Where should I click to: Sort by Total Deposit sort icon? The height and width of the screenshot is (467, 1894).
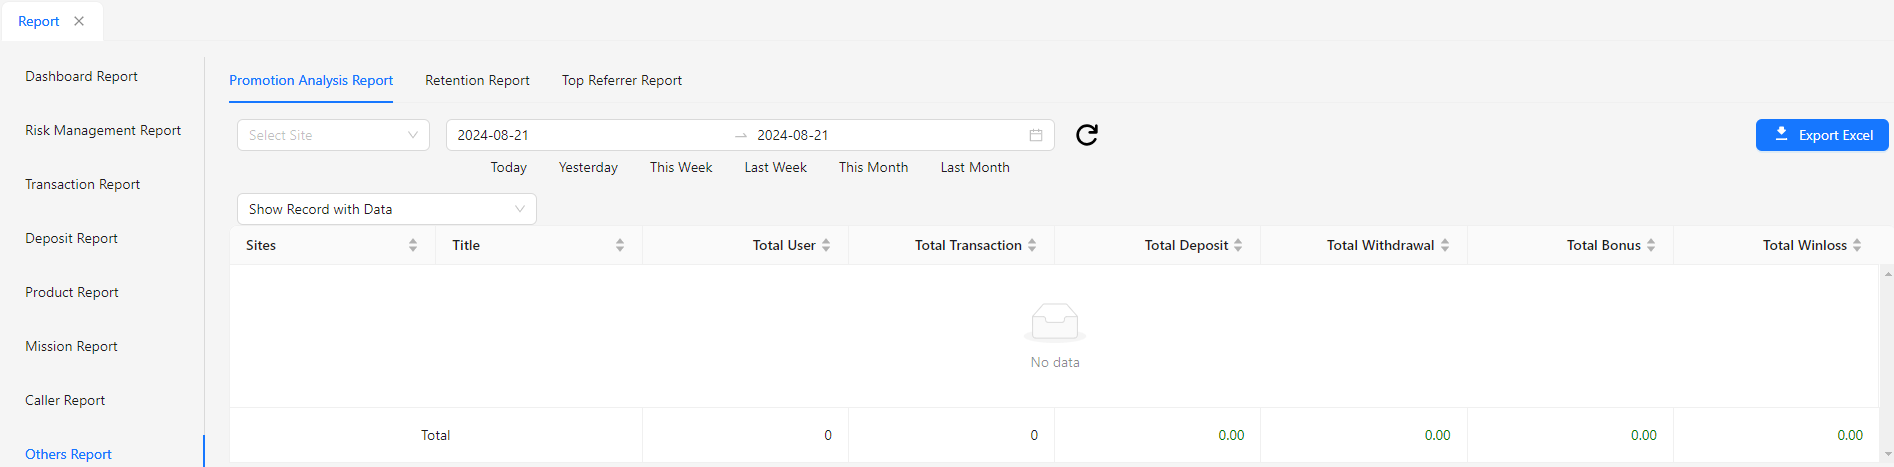(x=1238, y=245)
